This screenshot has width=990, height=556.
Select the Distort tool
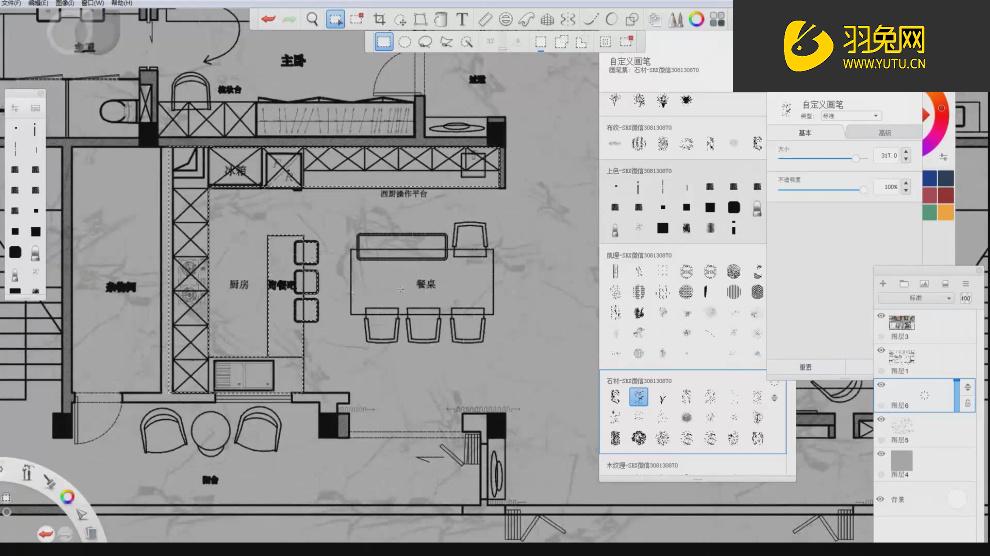tap(420, 20)
